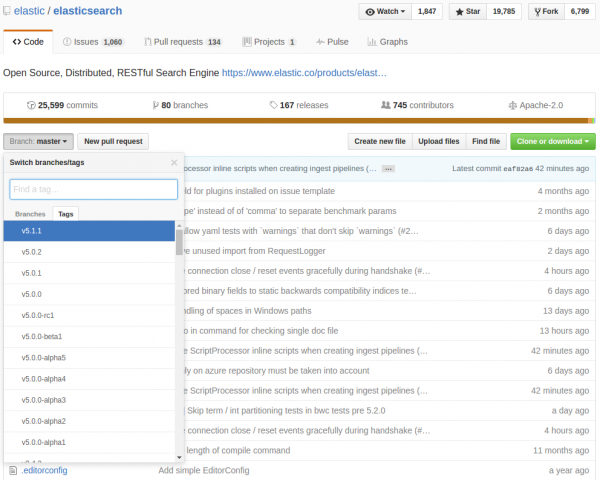
Task: Open the Pull requests tab
Action: tap(183, 42)
